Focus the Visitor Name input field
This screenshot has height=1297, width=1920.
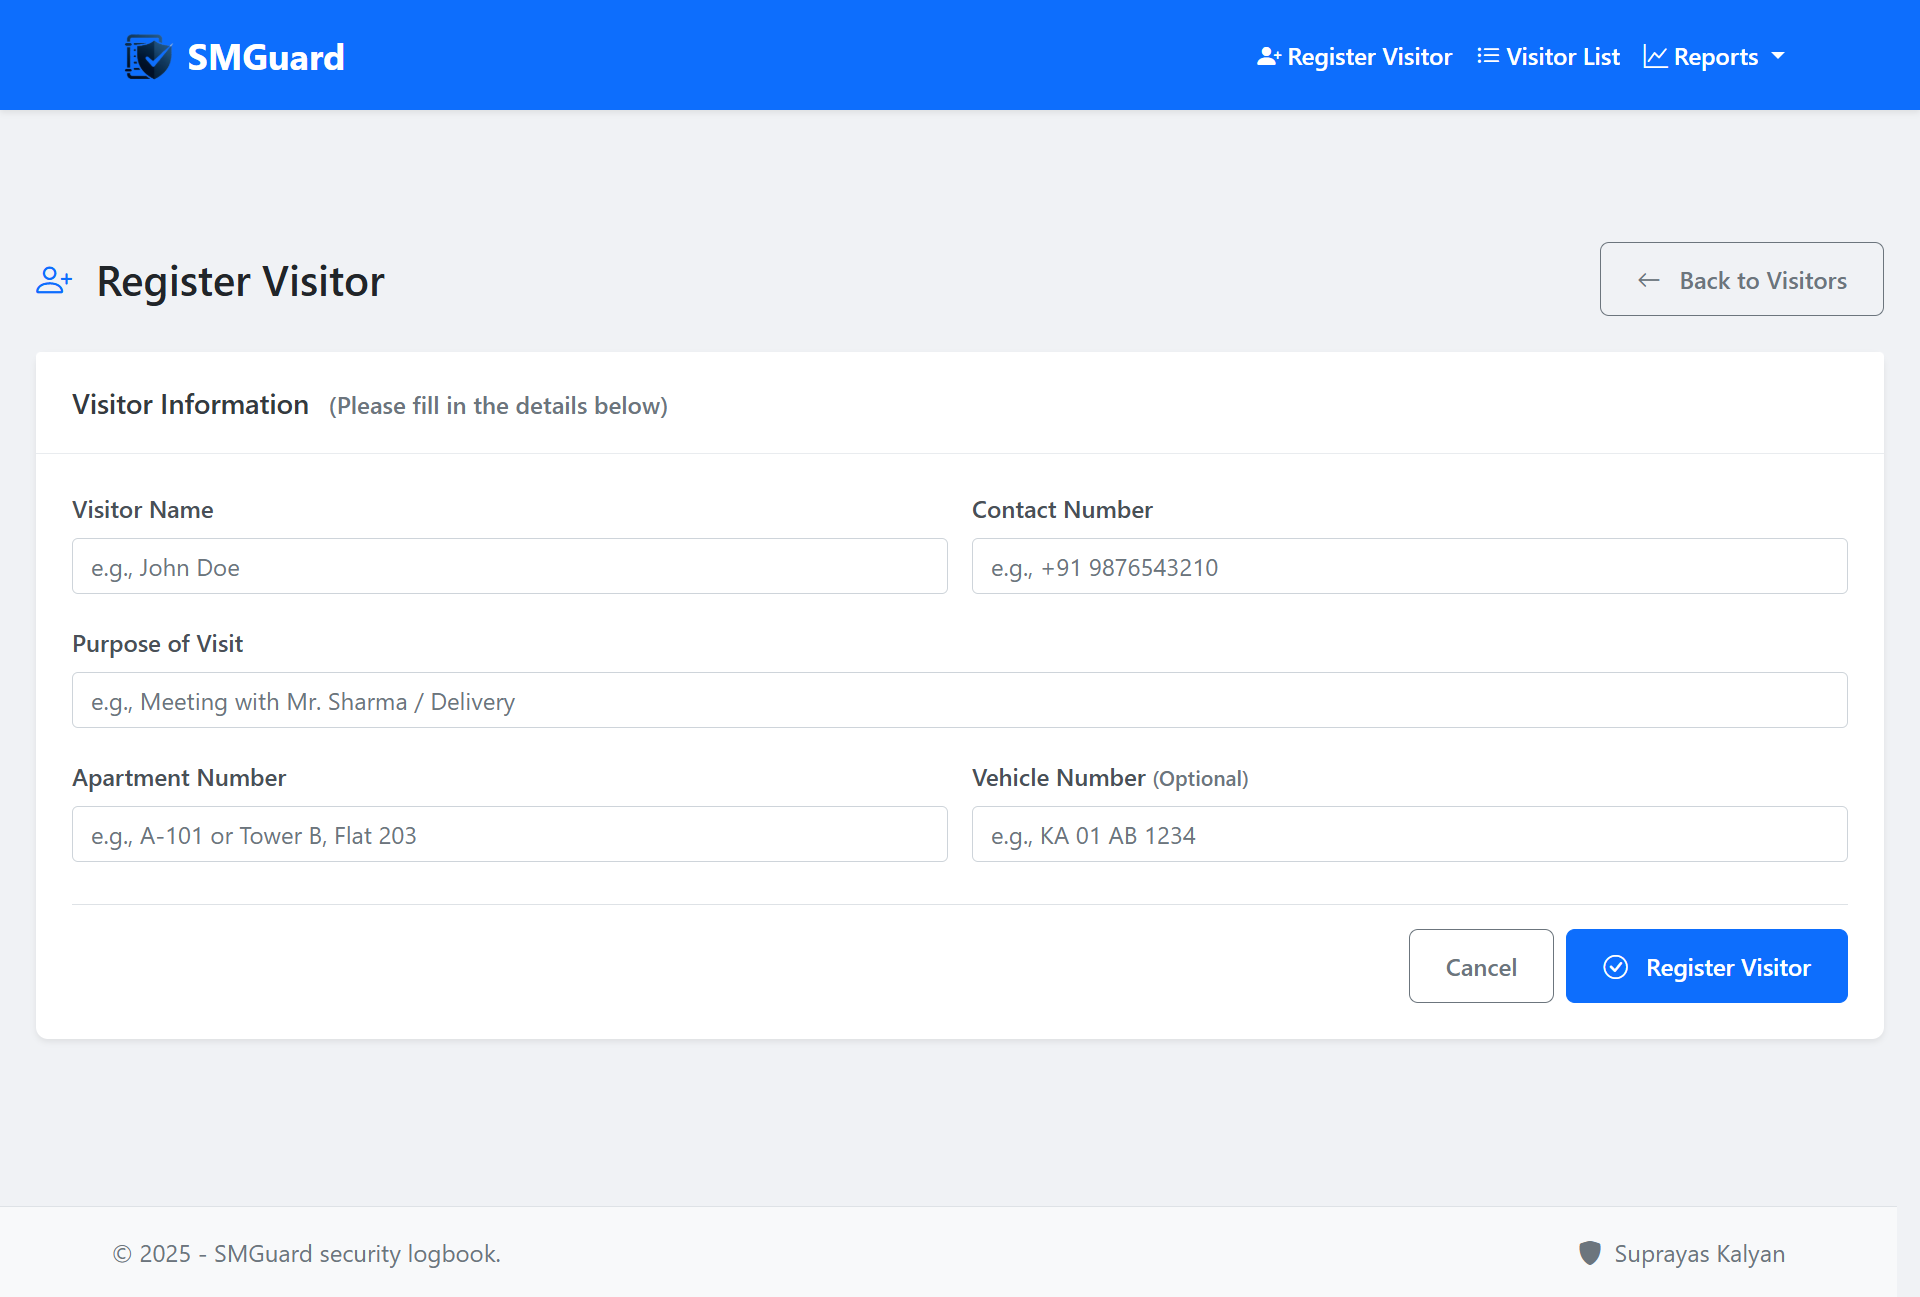click(x=509, y=567)
